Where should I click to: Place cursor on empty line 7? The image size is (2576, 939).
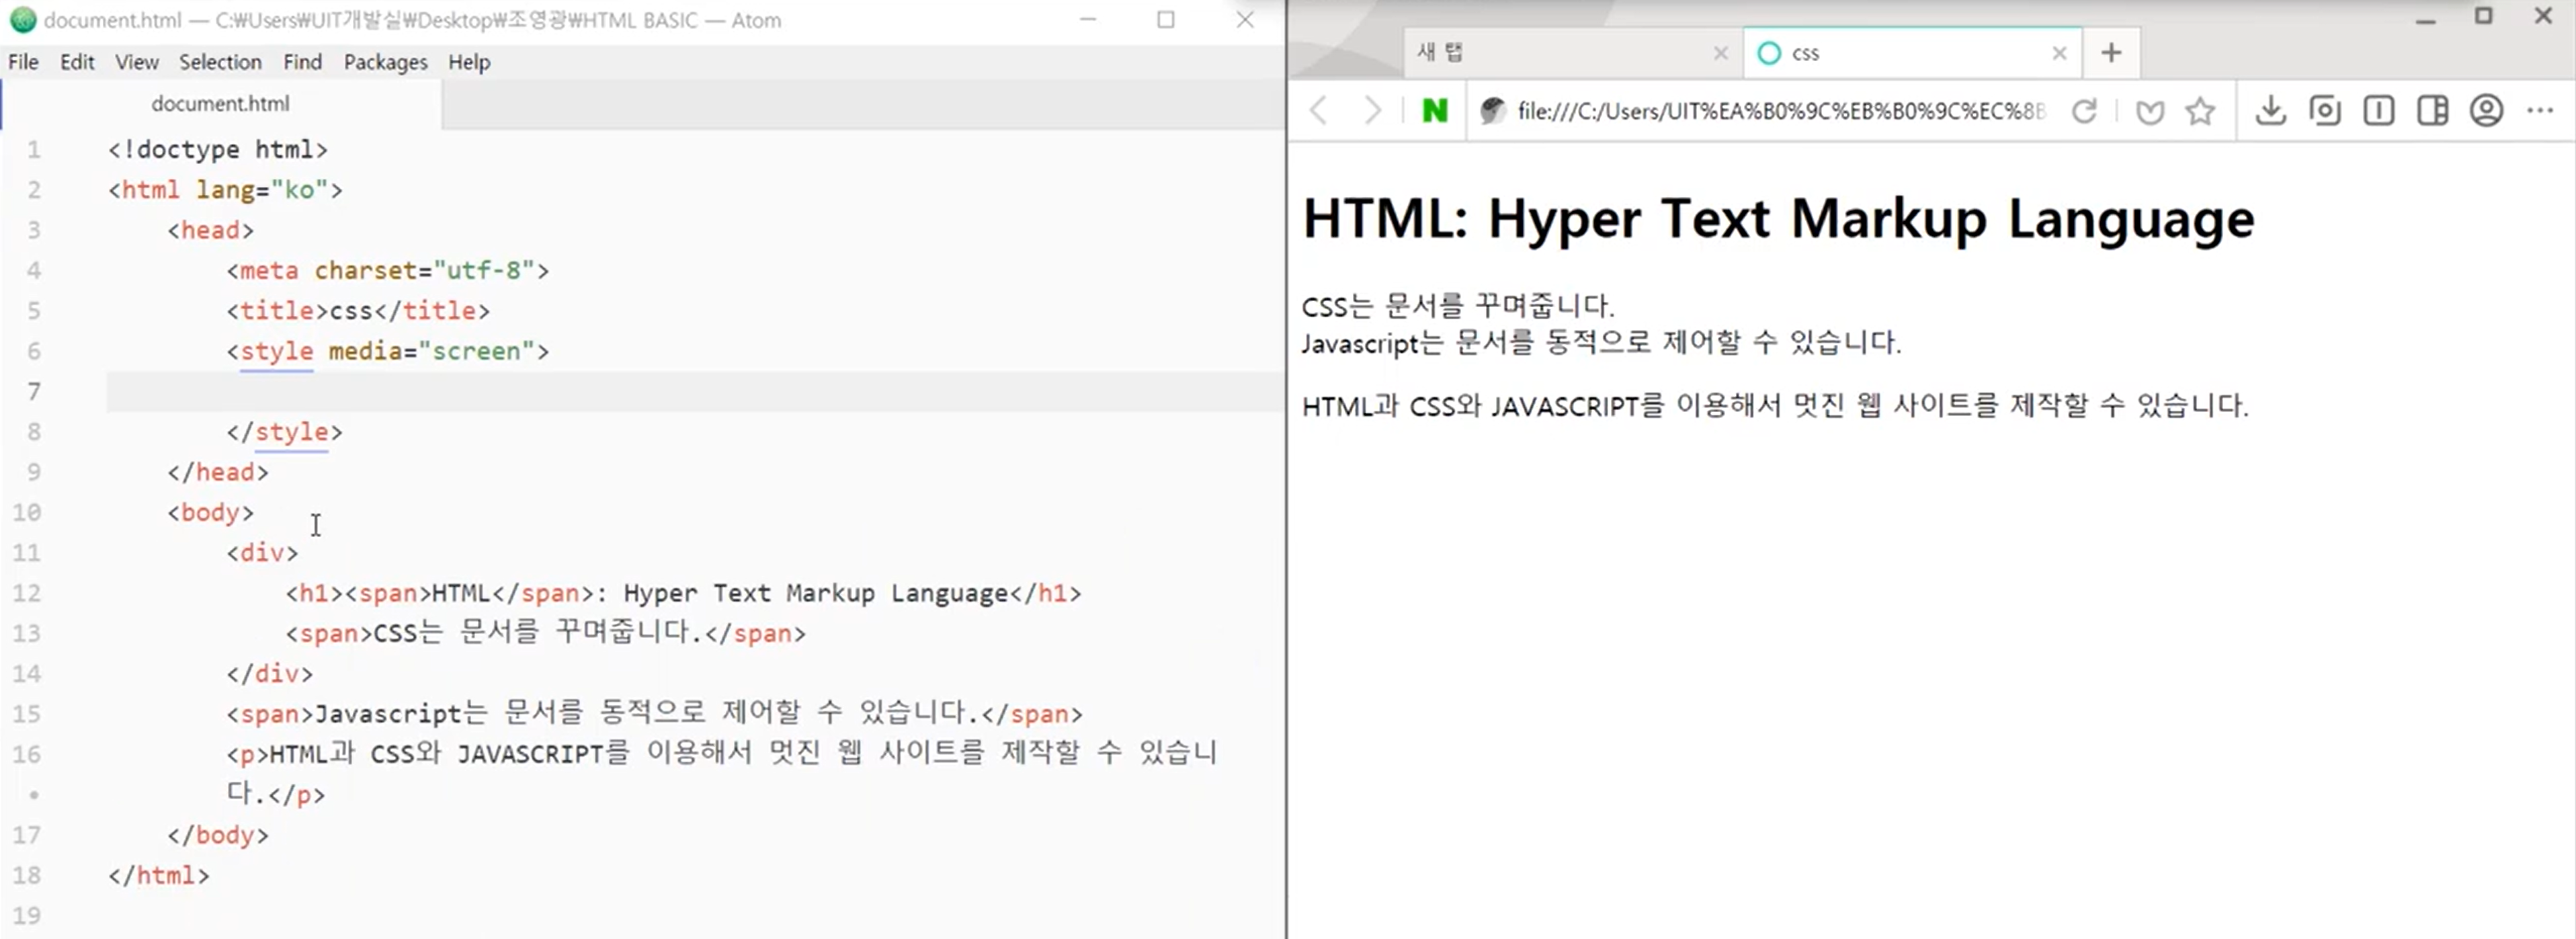click(x=600, y=391)
